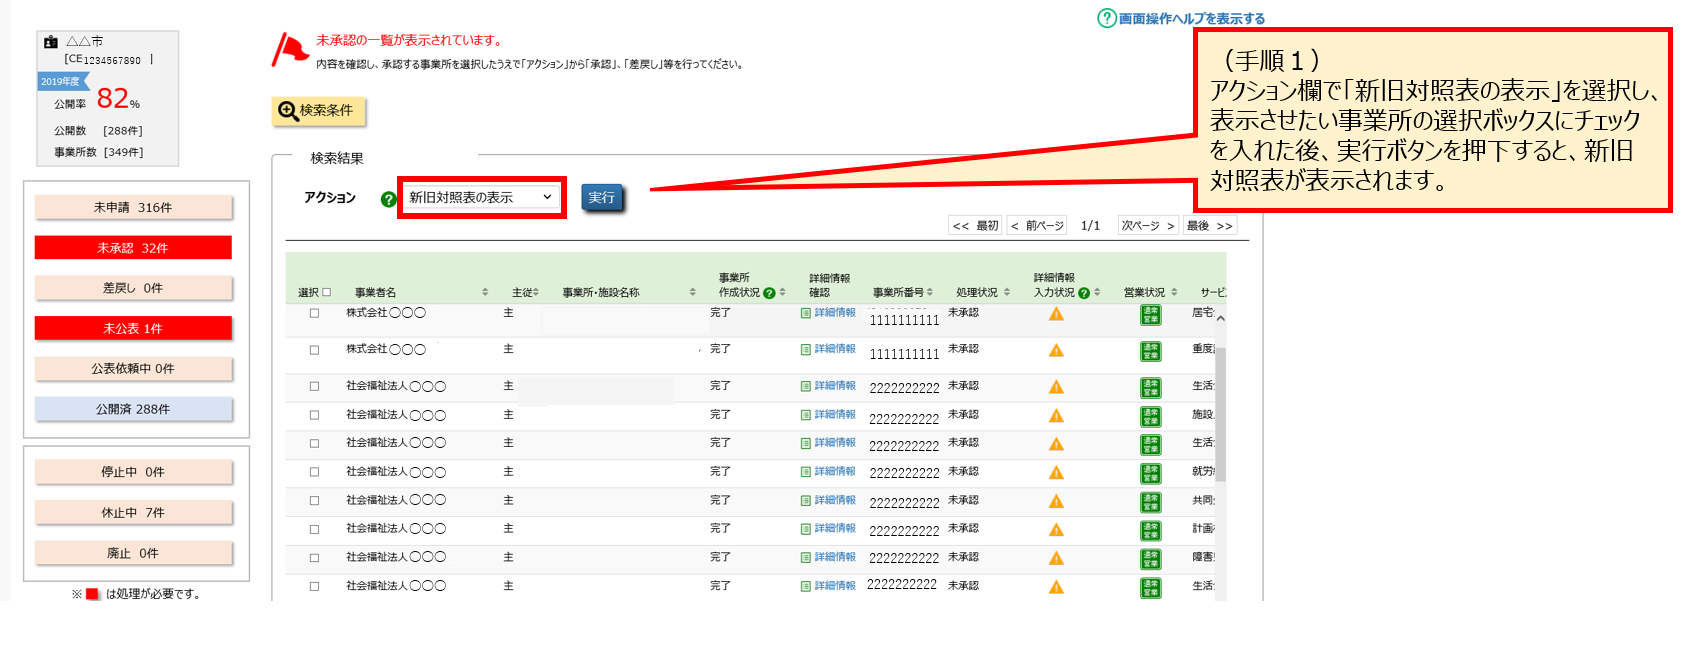
Task: Open the アクション dropdown showing 新旧対照表の表示
Action: [481, 197]
